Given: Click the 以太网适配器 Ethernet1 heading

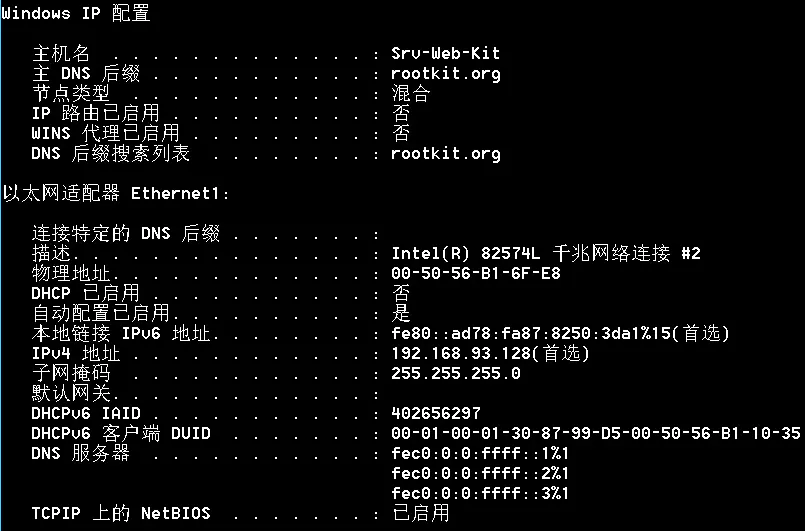Looking at the screenshot, I should [x=116, y=193].
